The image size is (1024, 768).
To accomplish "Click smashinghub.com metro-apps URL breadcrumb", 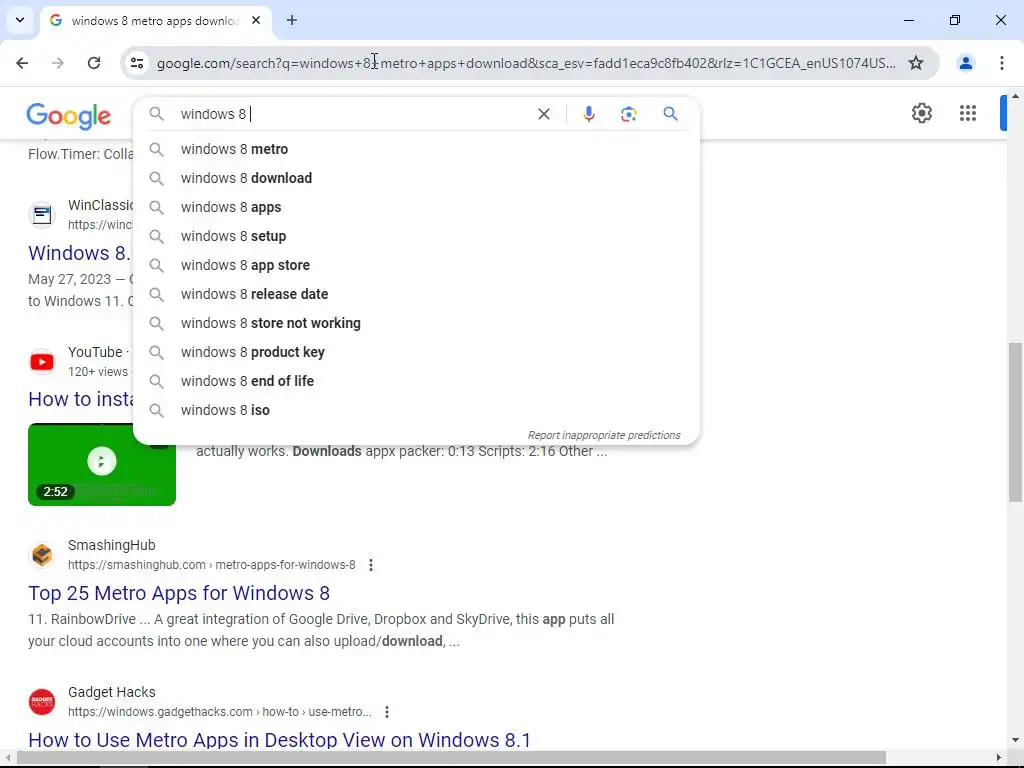I will 212,565.
